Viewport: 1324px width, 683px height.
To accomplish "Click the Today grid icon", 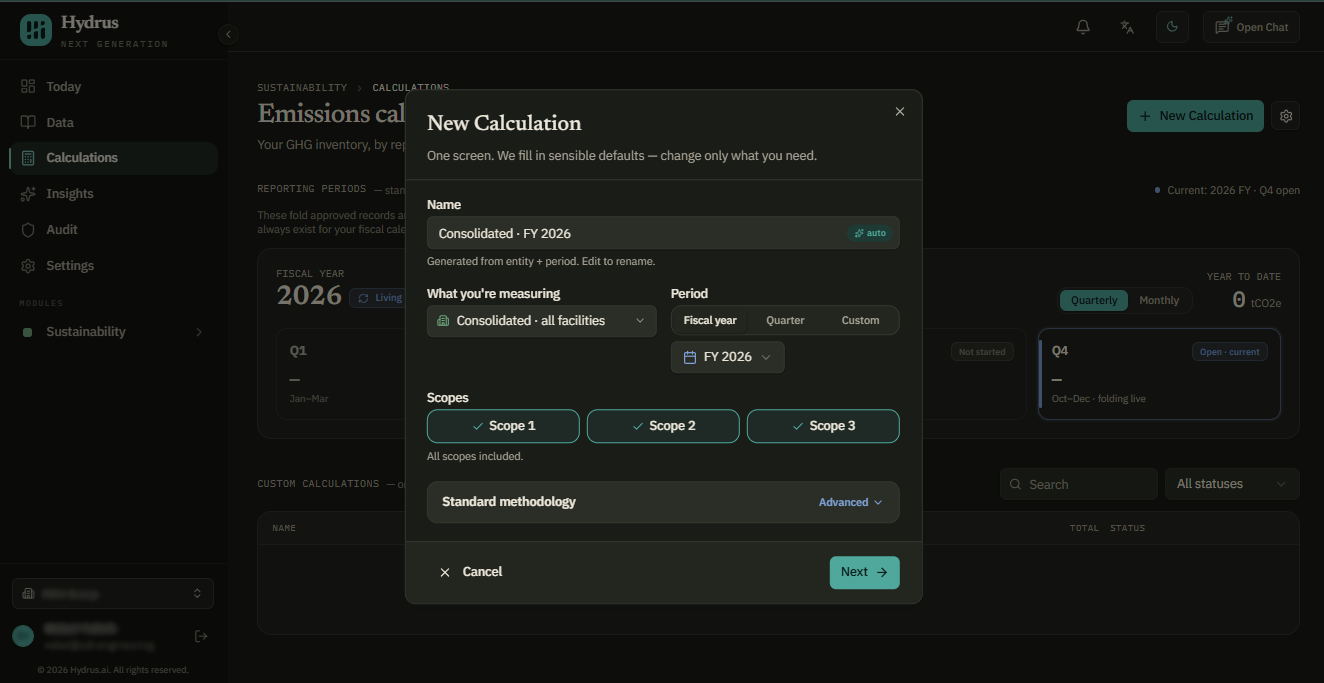I will [x=28, y=86].
